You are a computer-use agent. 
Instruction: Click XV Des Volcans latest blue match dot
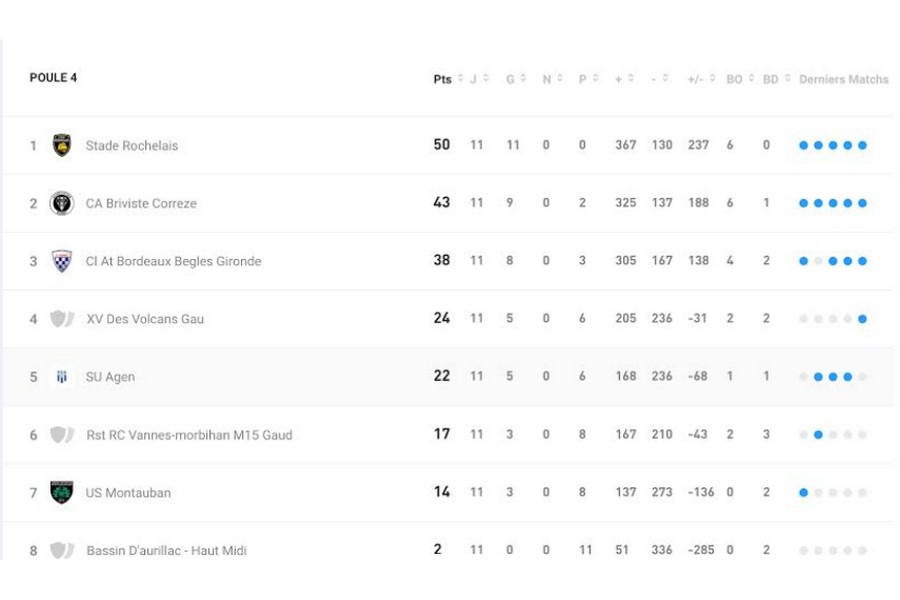pyautogui.click(x=862, y=319)
